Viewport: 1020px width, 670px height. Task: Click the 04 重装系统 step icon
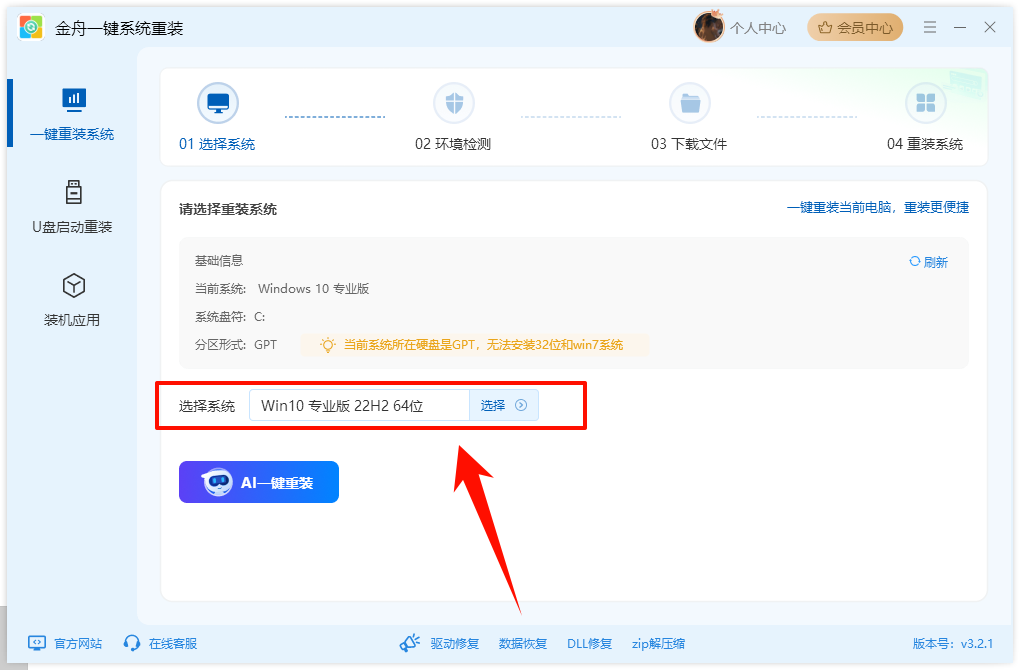[x=926, y=102]
